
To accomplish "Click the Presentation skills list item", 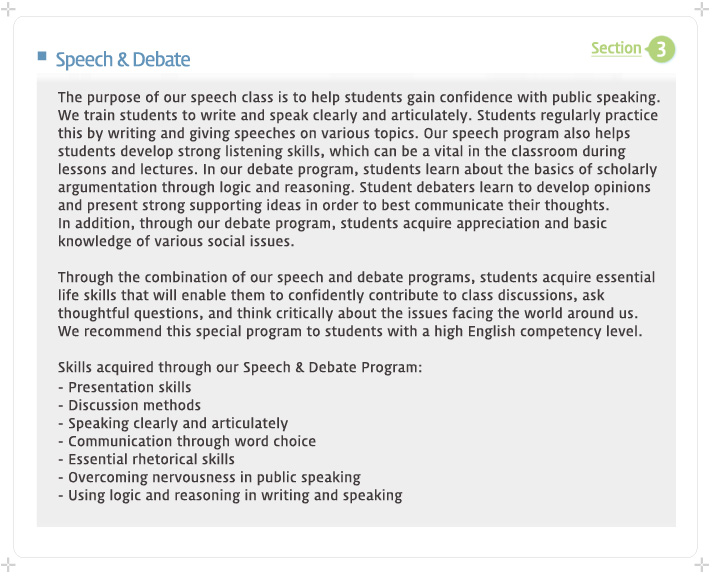I will pos(125,387).
